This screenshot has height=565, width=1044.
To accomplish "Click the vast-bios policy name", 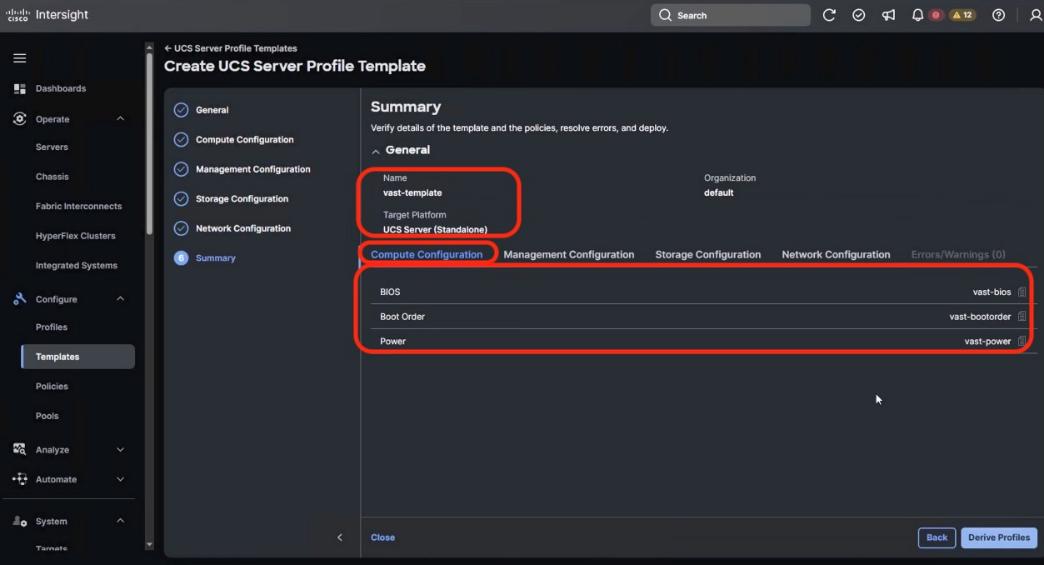I will pos(991,291).
